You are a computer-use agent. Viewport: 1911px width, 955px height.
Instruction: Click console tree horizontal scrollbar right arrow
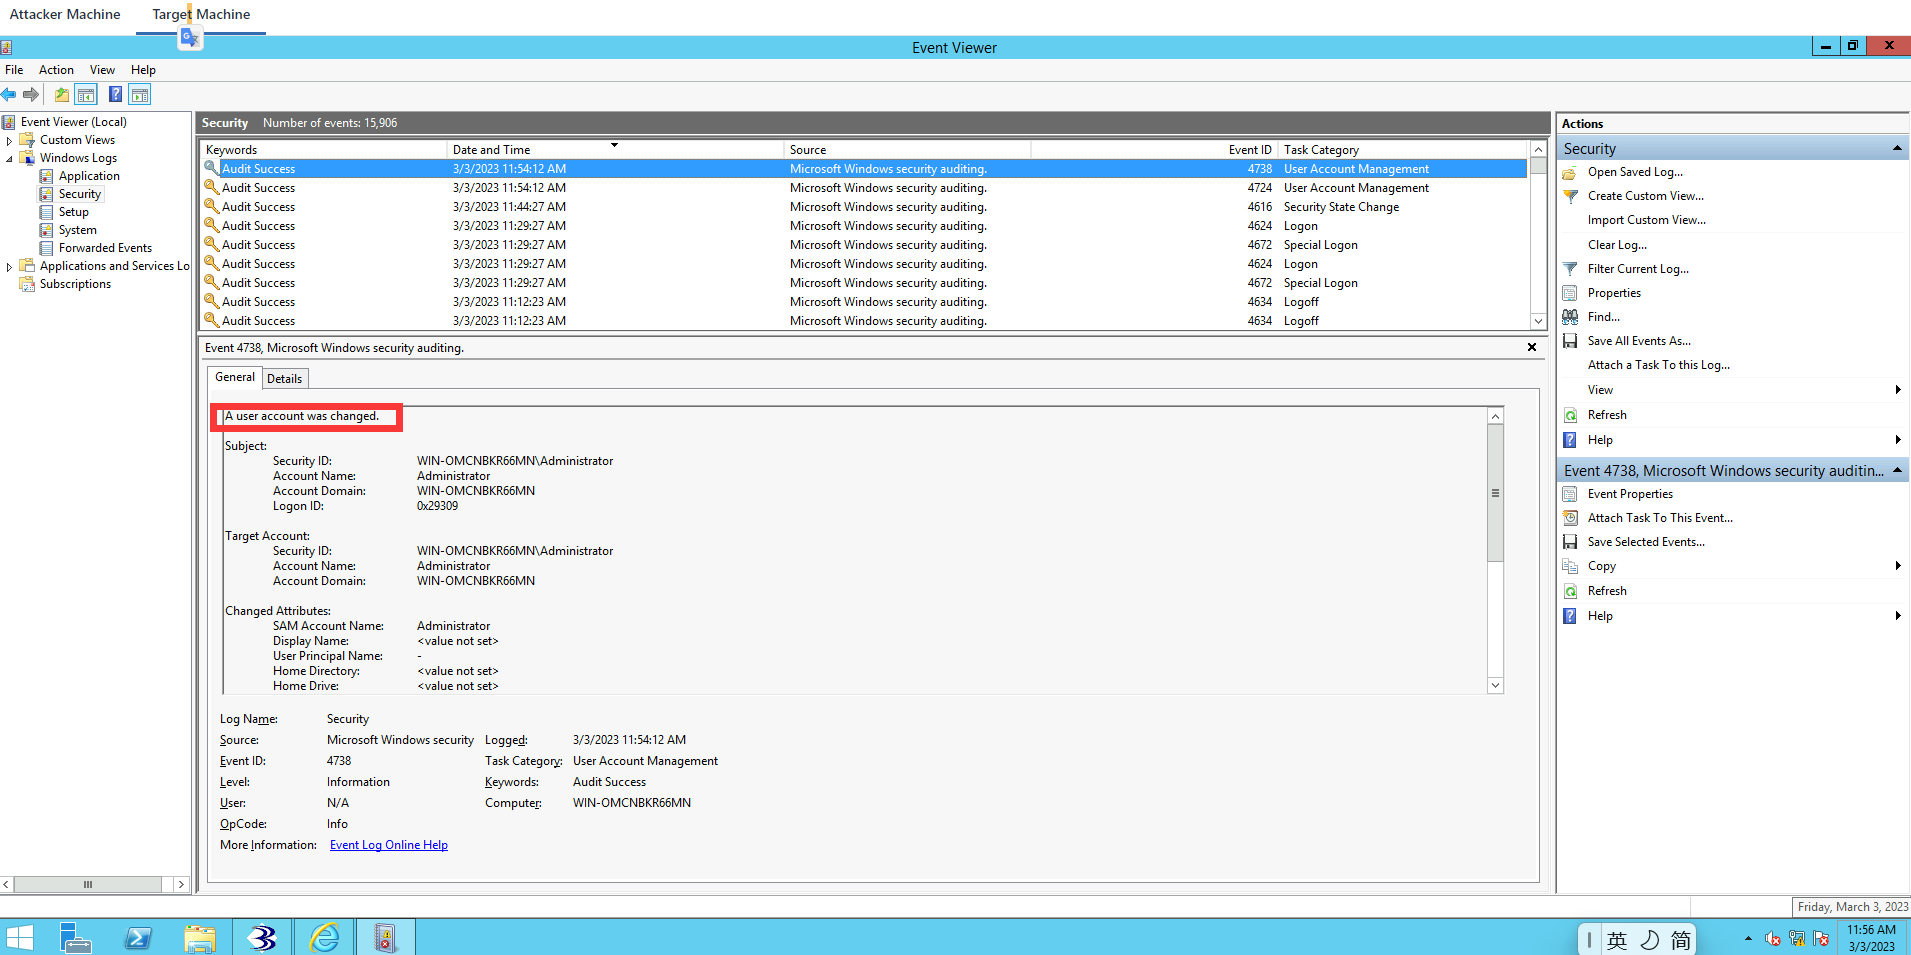[x=181, y=884]
